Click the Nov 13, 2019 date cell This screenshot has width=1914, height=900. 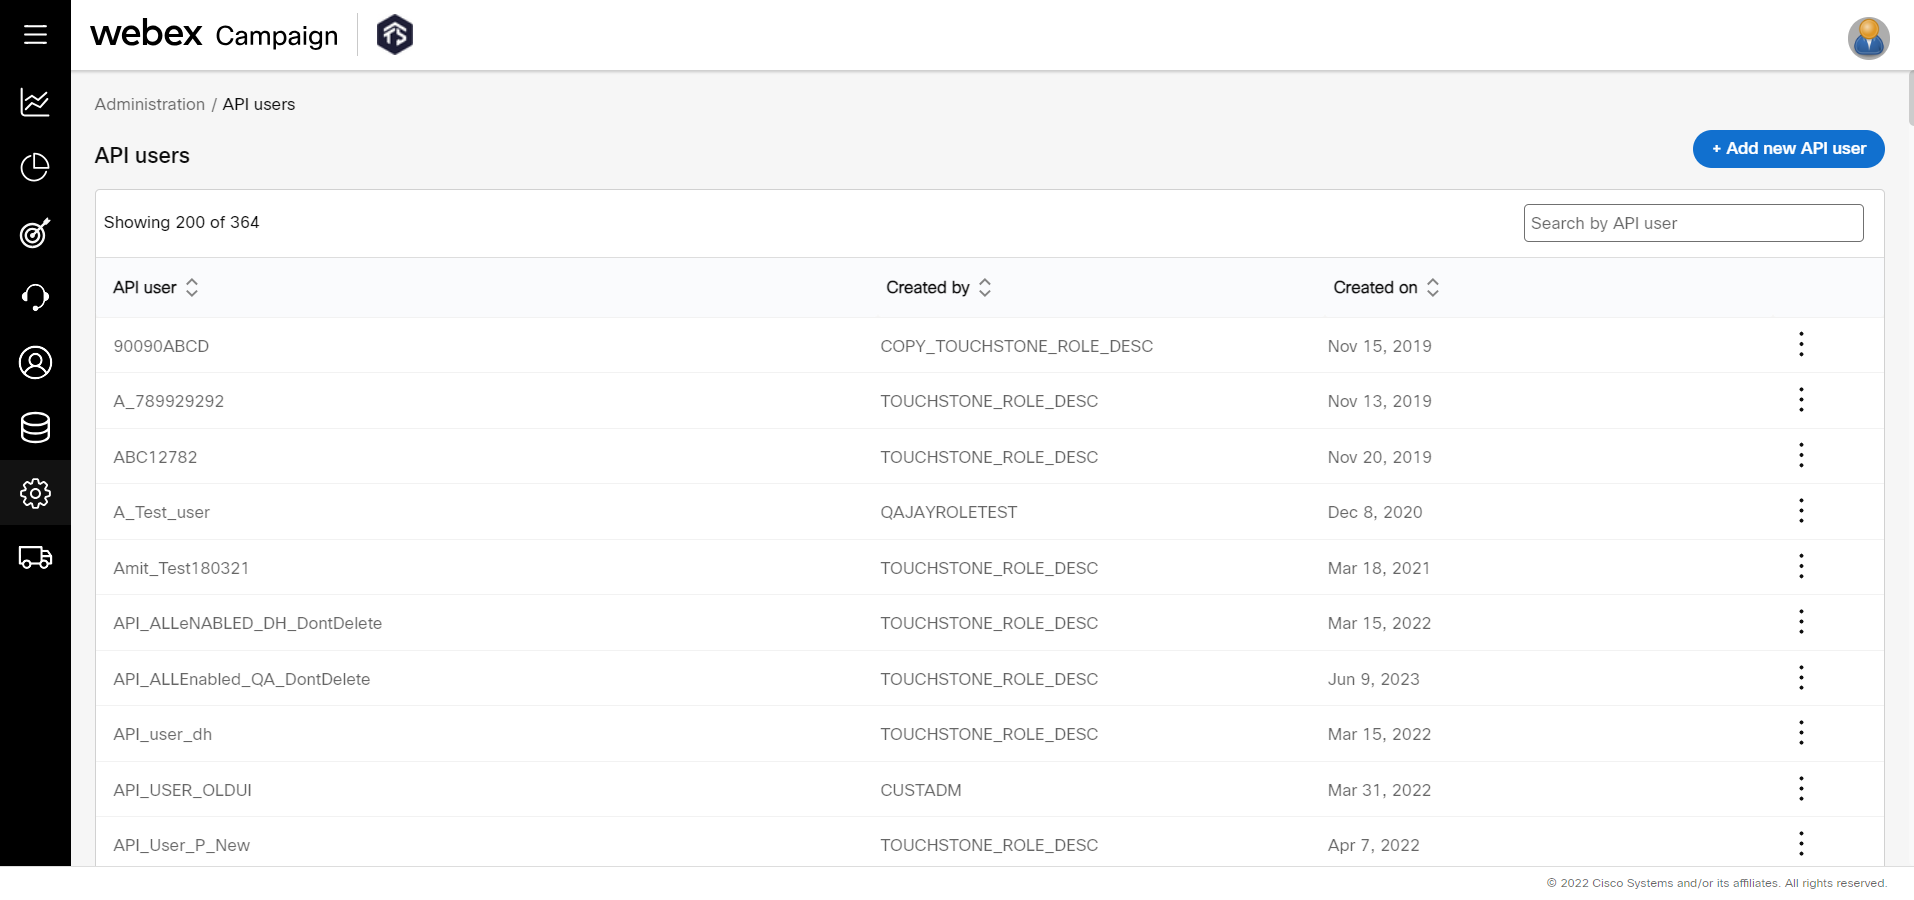(1379, 401)
